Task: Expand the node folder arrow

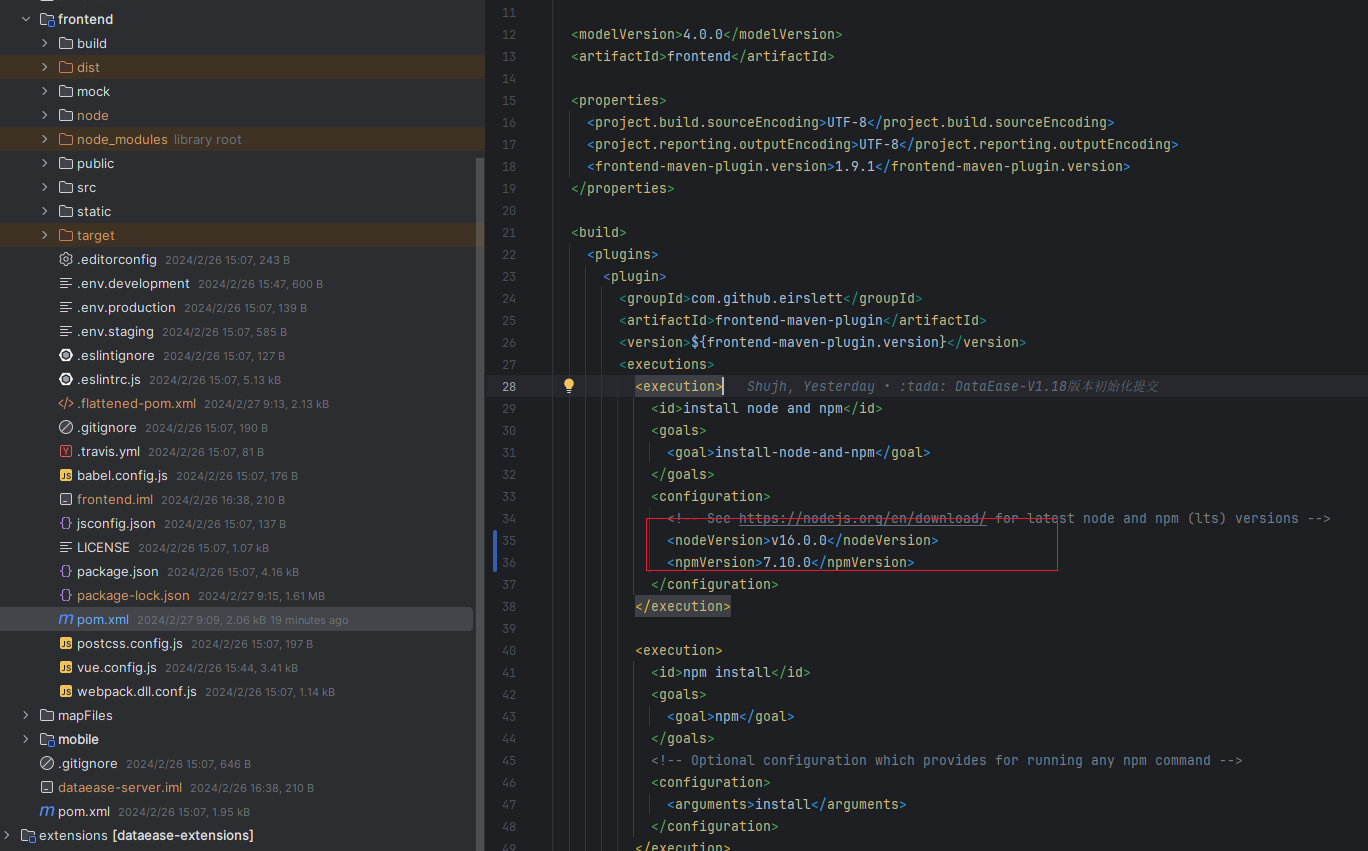Action: [45, 115]
